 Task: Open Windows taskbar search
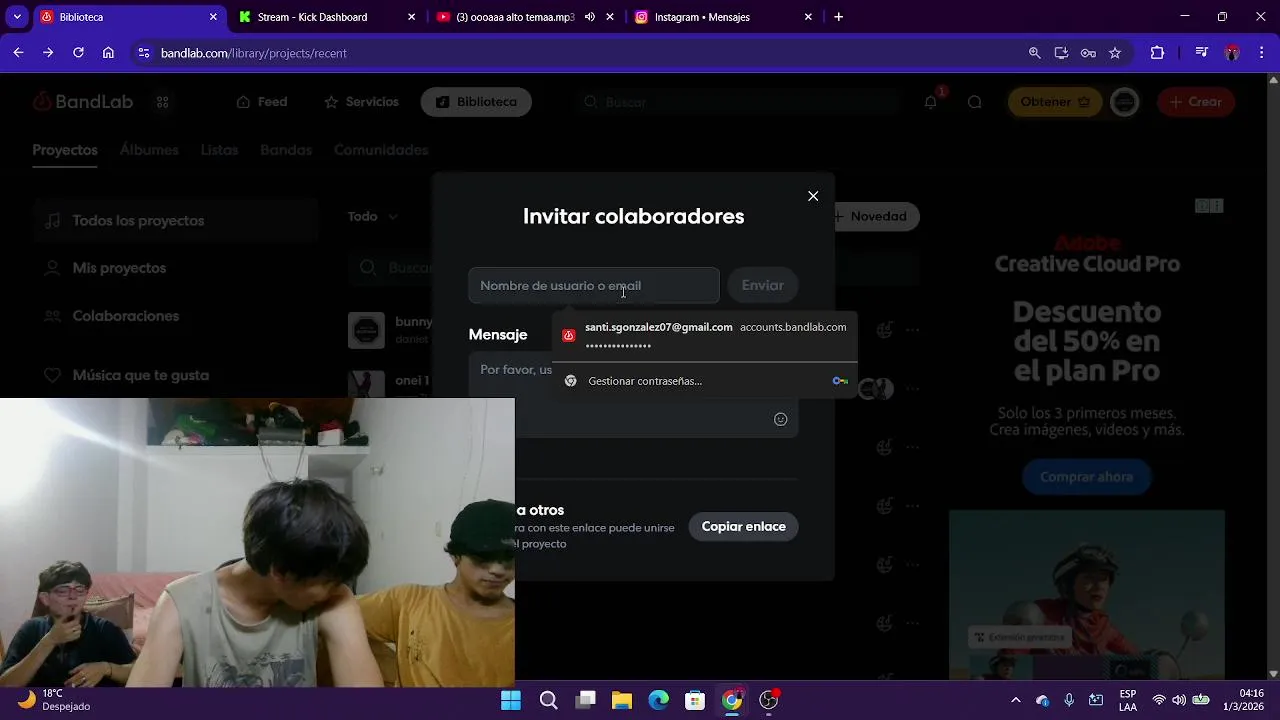[x=548, y=700]
